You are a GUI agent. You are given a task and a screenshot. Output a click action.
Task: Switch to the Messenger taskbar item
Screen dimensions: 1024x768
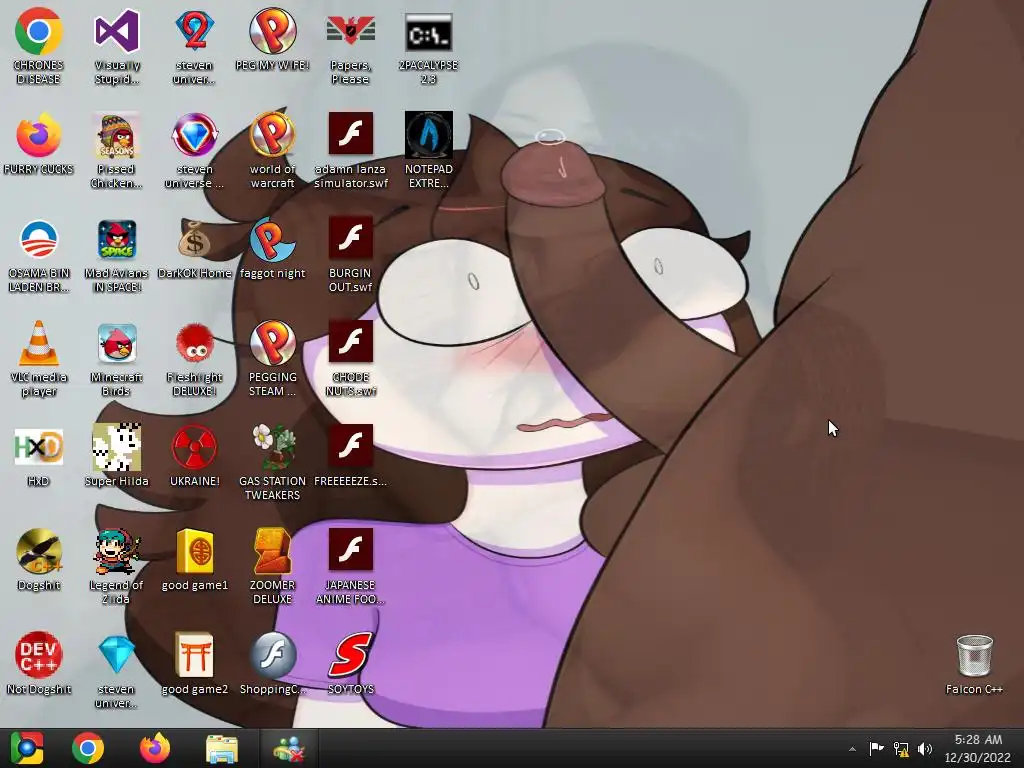pyautogui.click(x=289, y=748)
